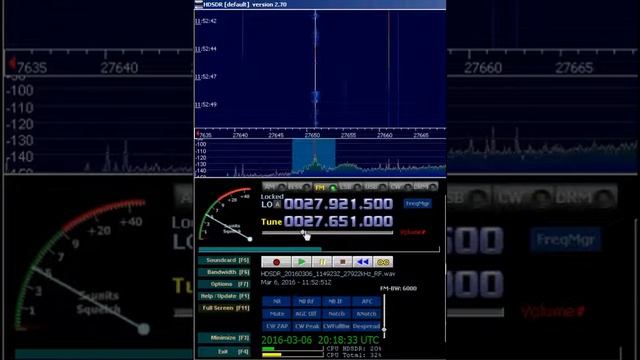Click the strong signal trace in the waterfall display
Screen dimensions: 640x360
point(315,69)
